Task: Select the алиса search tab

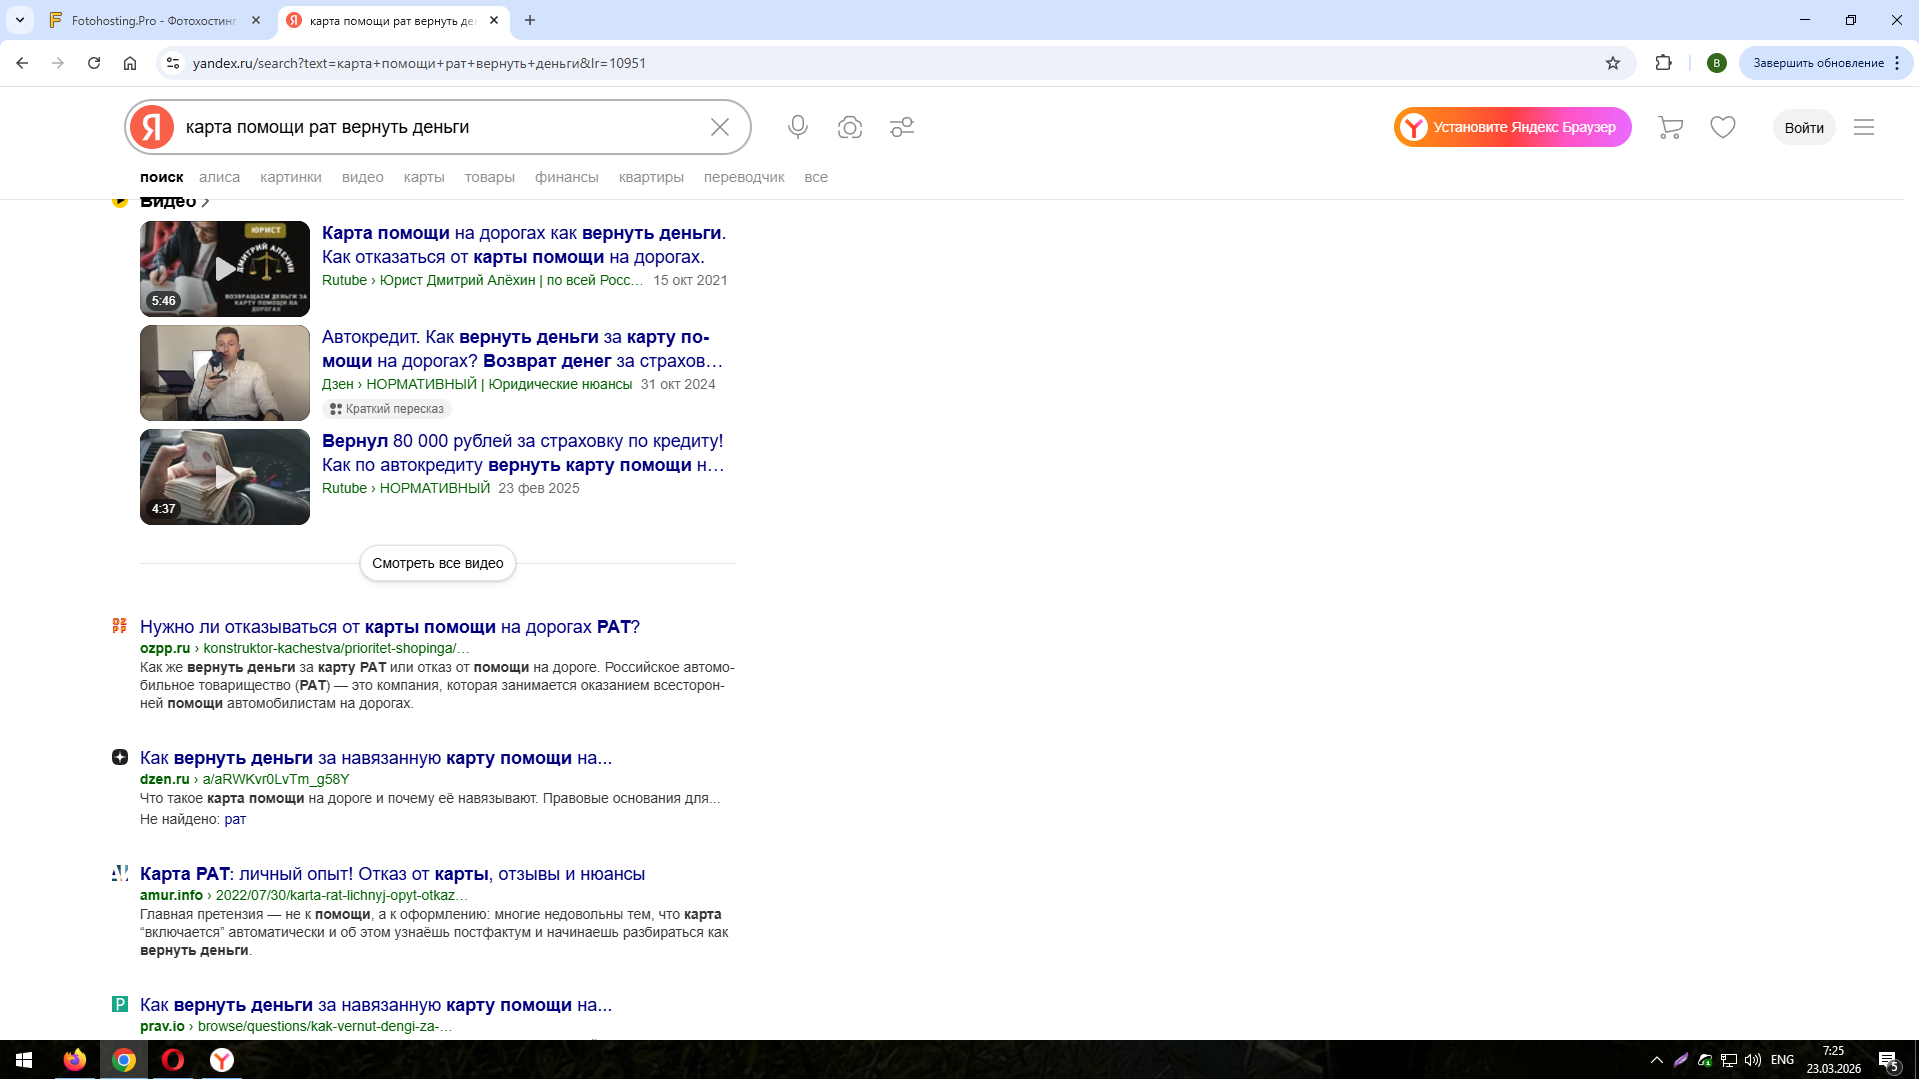Action: (219, 177)
